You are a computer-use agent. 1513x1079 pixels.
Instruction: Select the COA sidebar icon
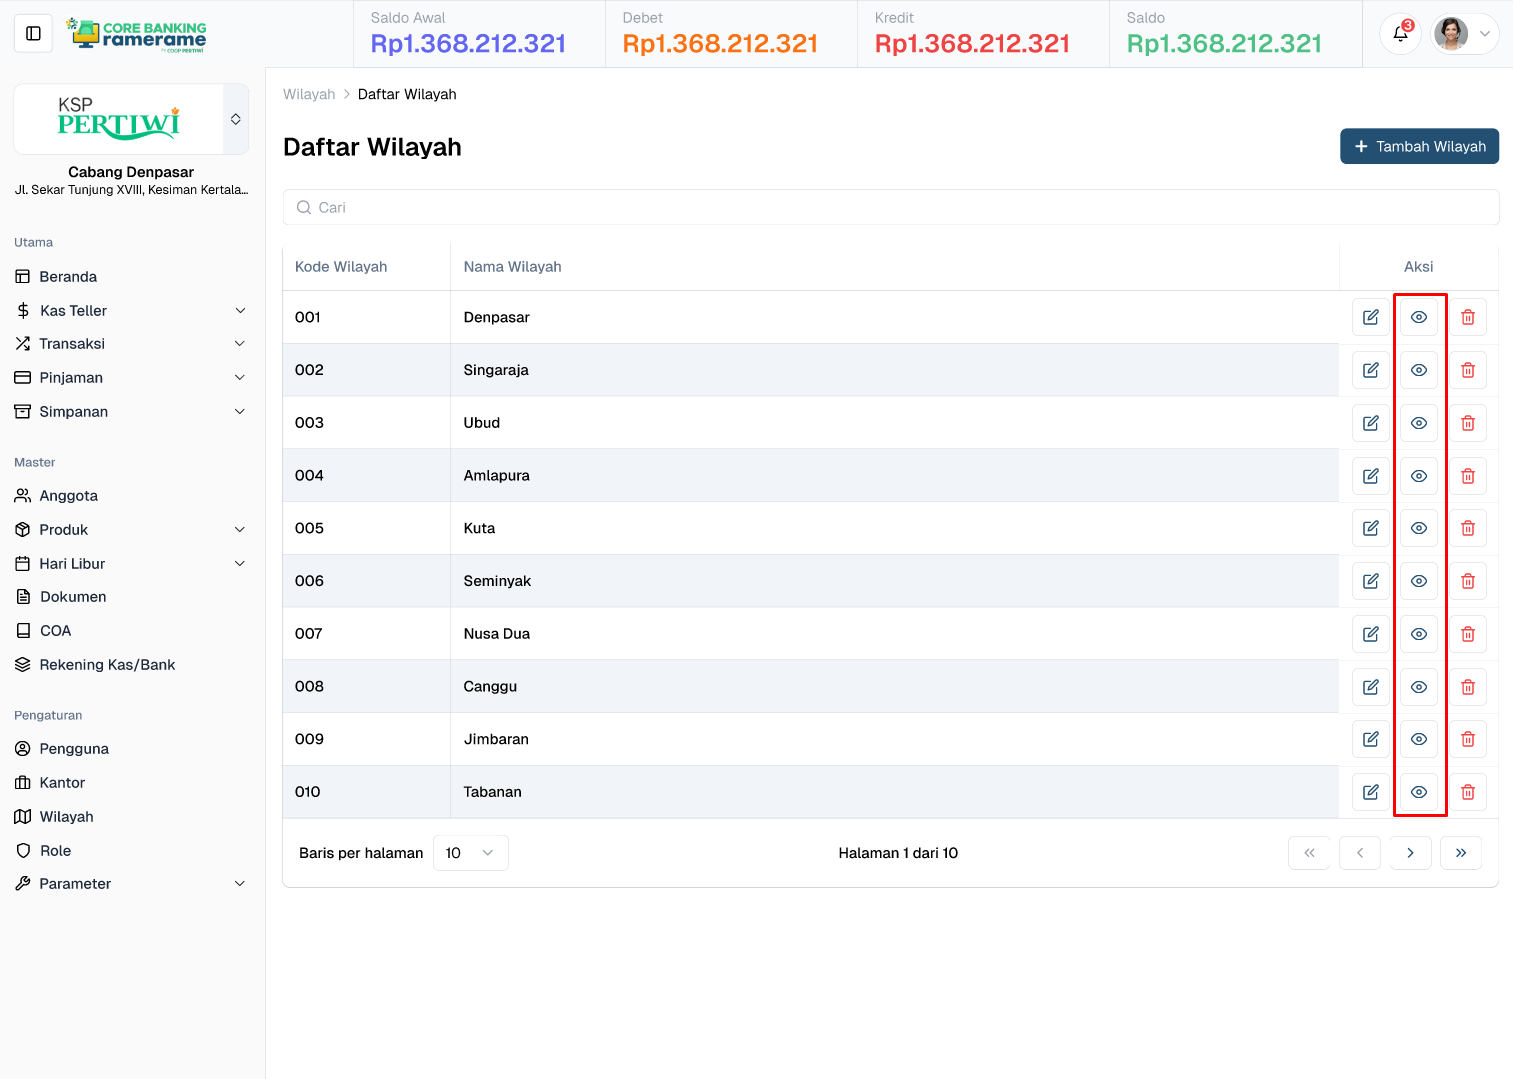tap(23, 630)
